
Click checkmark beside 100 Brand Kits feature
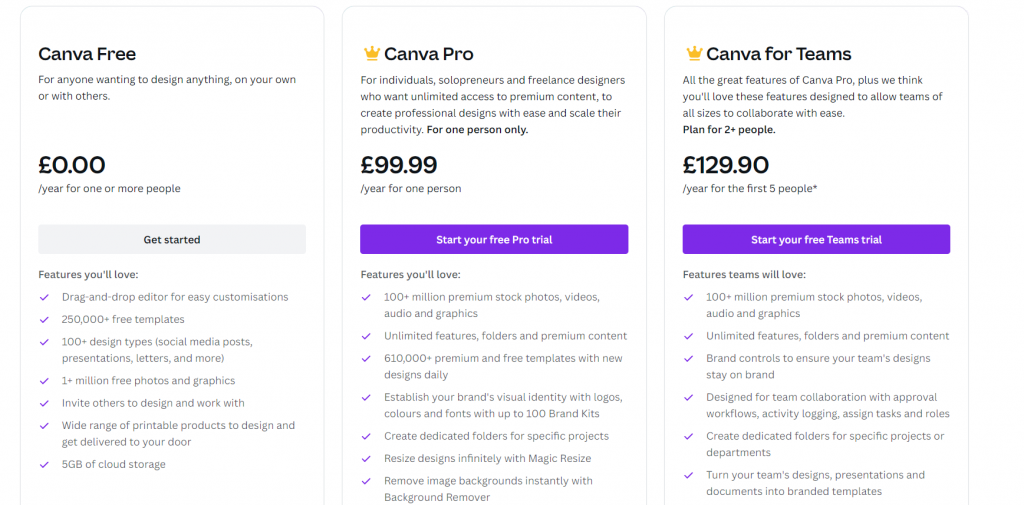pyautogui.click(x=366, y=397)
